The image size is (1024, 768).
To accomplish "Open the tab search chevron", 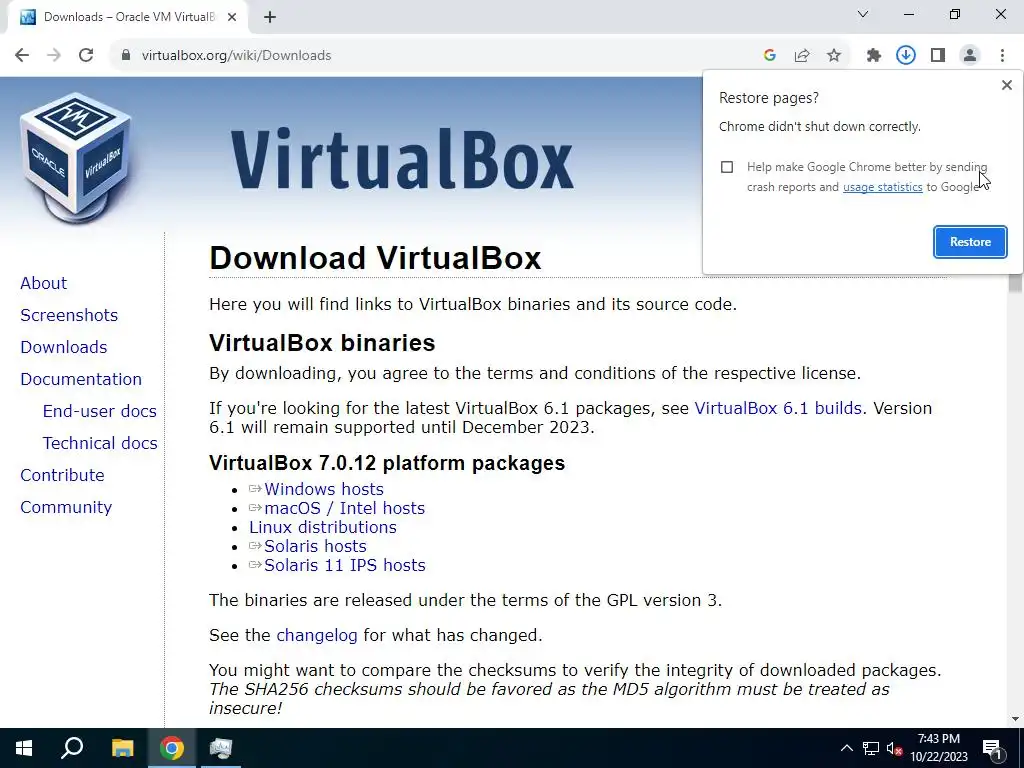I will click(x=863, y=14).
